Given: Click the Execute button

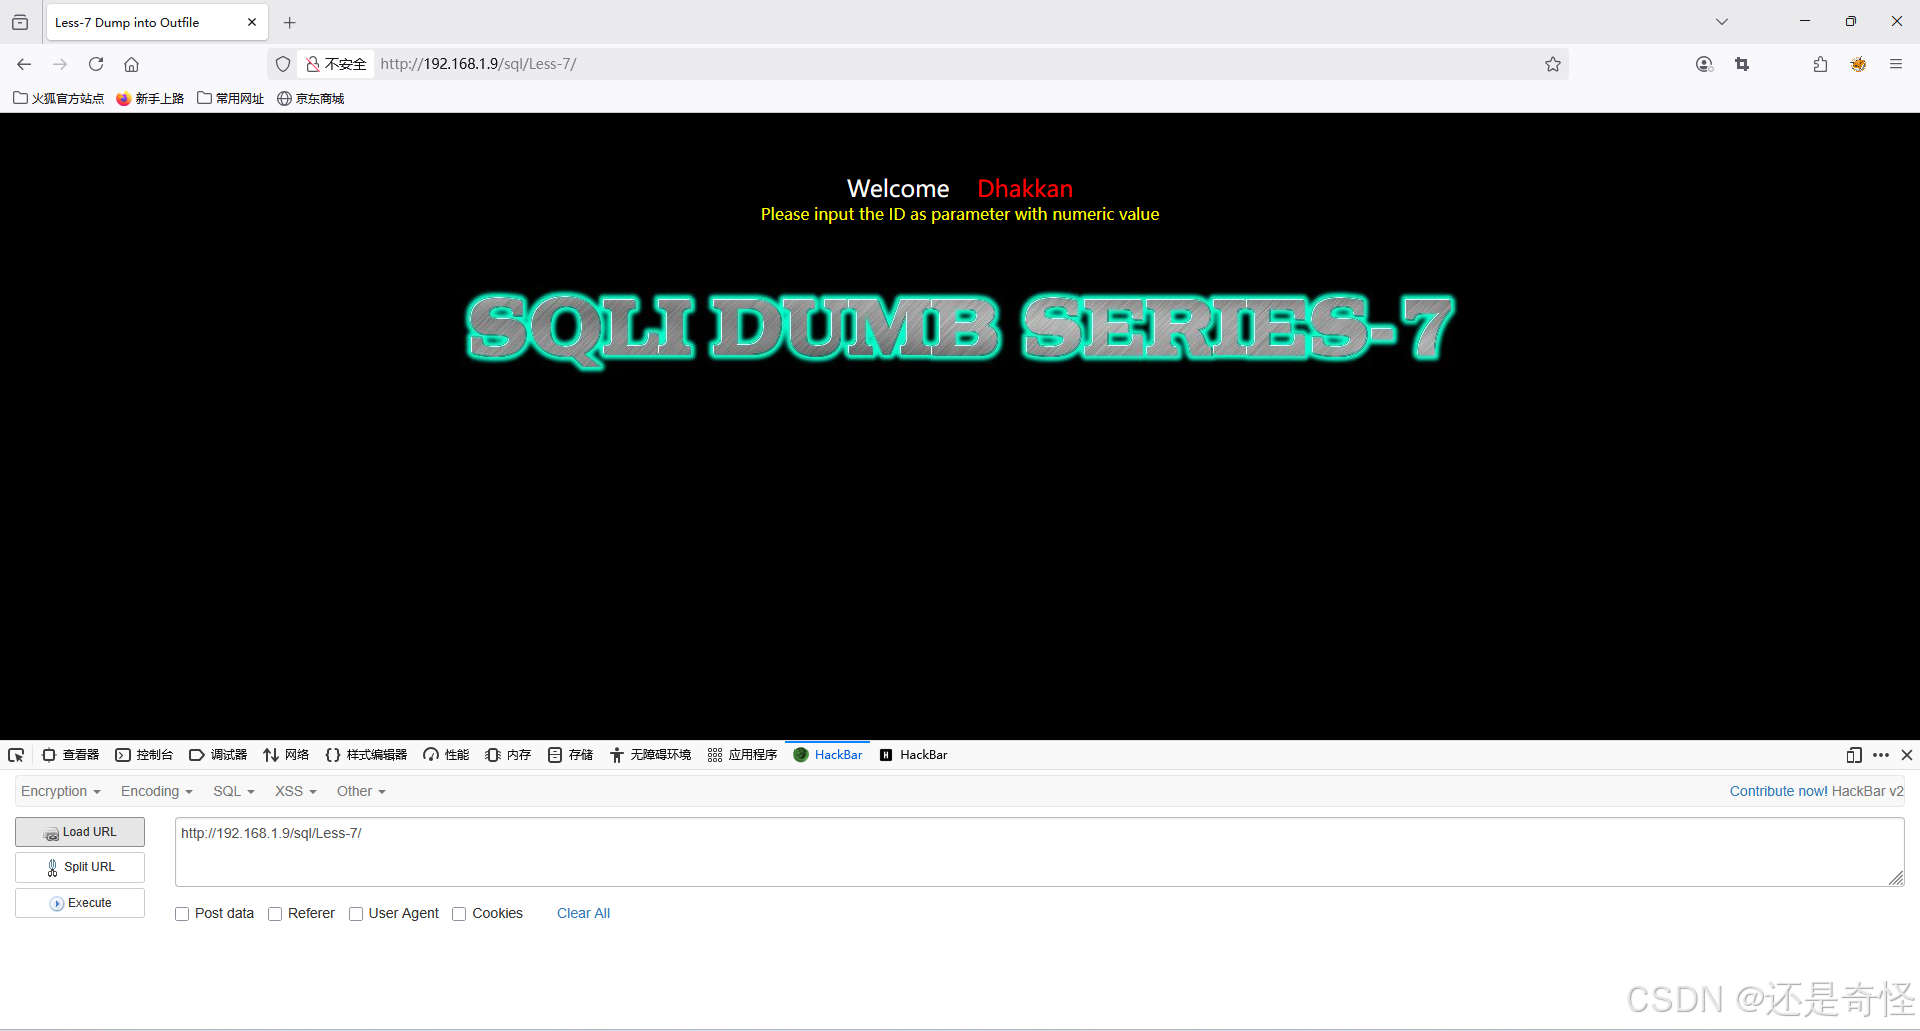Looking at the screenshot, I should pyautogui.click(x=80, y=903).
